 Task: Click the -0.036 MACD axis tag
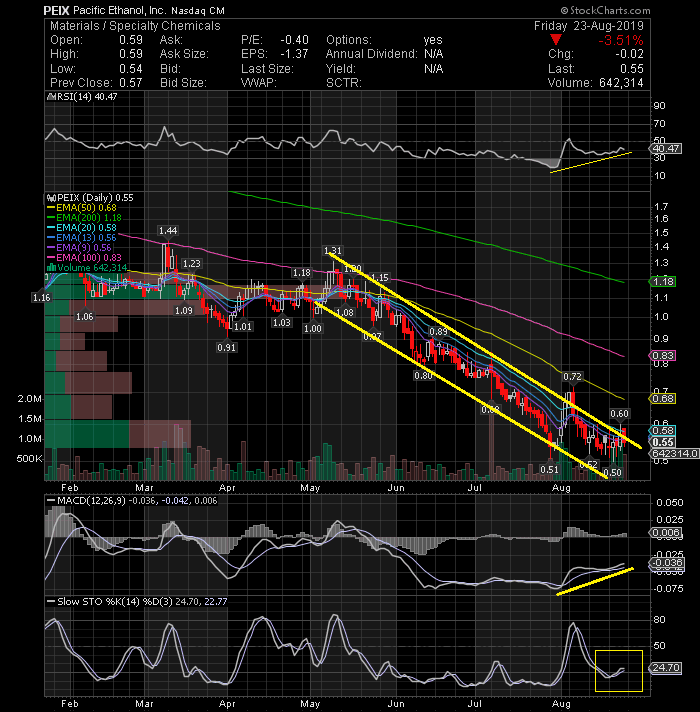pyautogui.click(x=667, y=563)
